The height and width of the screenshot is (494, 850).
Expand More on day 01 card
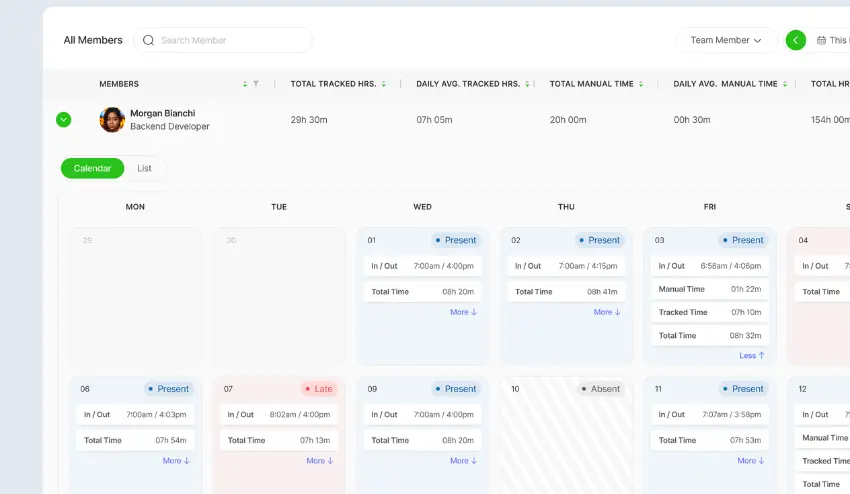click(463, 312)
